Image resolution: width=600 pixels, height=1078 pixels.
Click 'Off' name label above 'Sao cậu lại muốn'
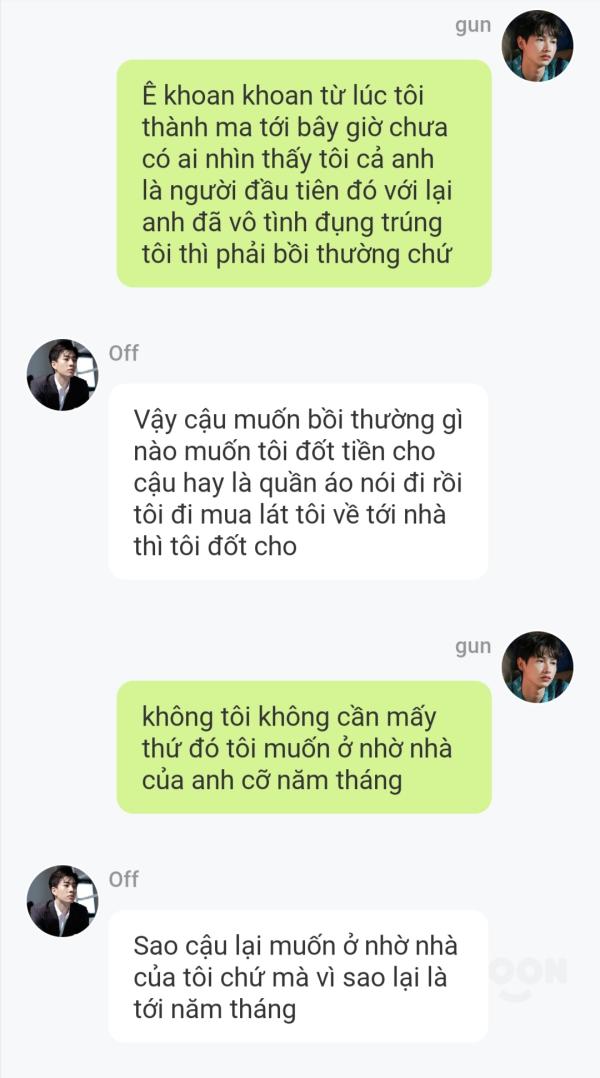tap(124, 879)
